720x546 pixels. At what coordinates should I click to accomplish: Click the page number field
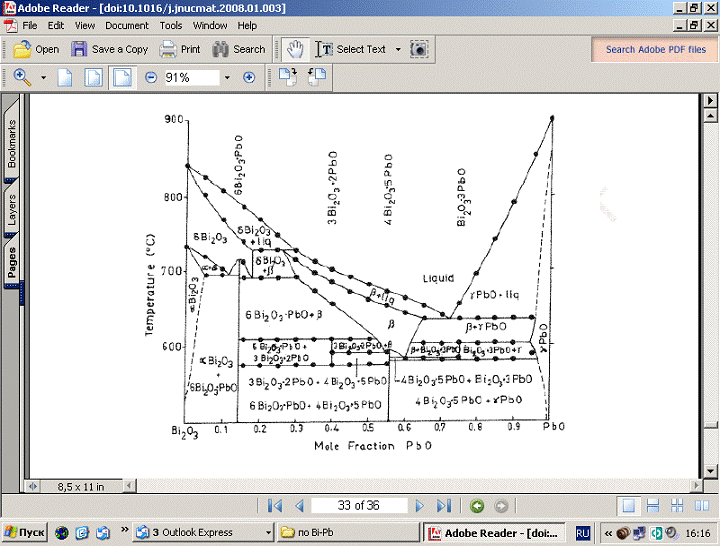click(359, 506)
